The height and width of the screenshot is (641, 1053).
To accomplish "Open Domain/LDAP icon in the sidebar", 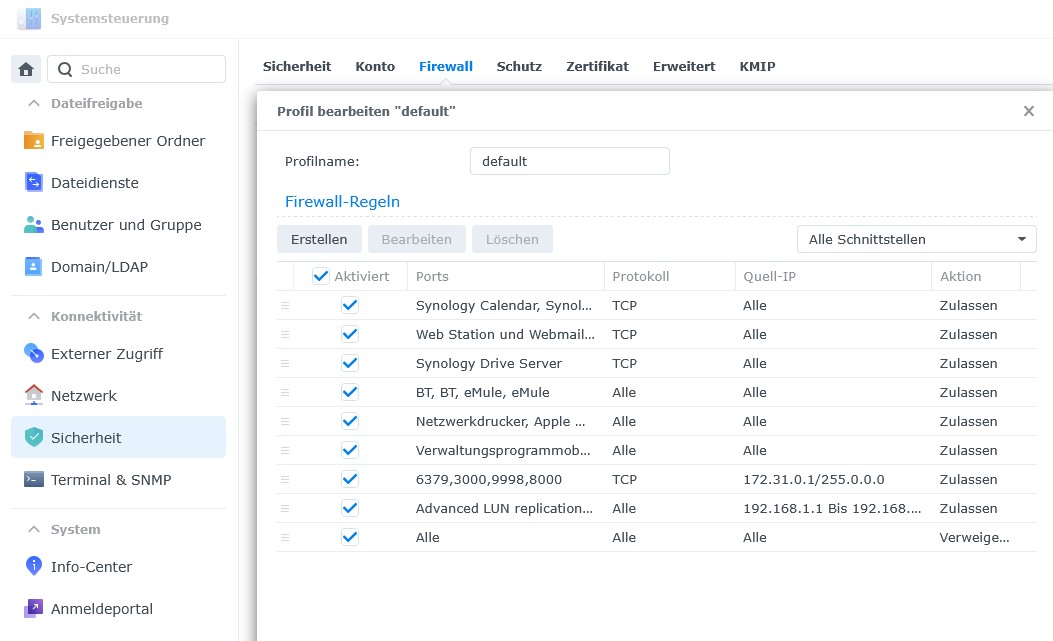I will tap(34, 267).
